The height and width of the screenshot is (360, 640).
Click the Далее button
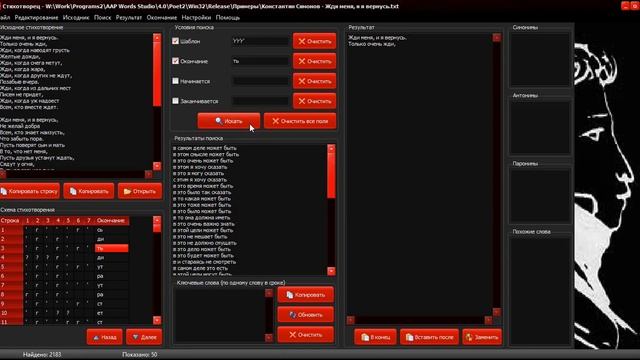coord(144,337)
